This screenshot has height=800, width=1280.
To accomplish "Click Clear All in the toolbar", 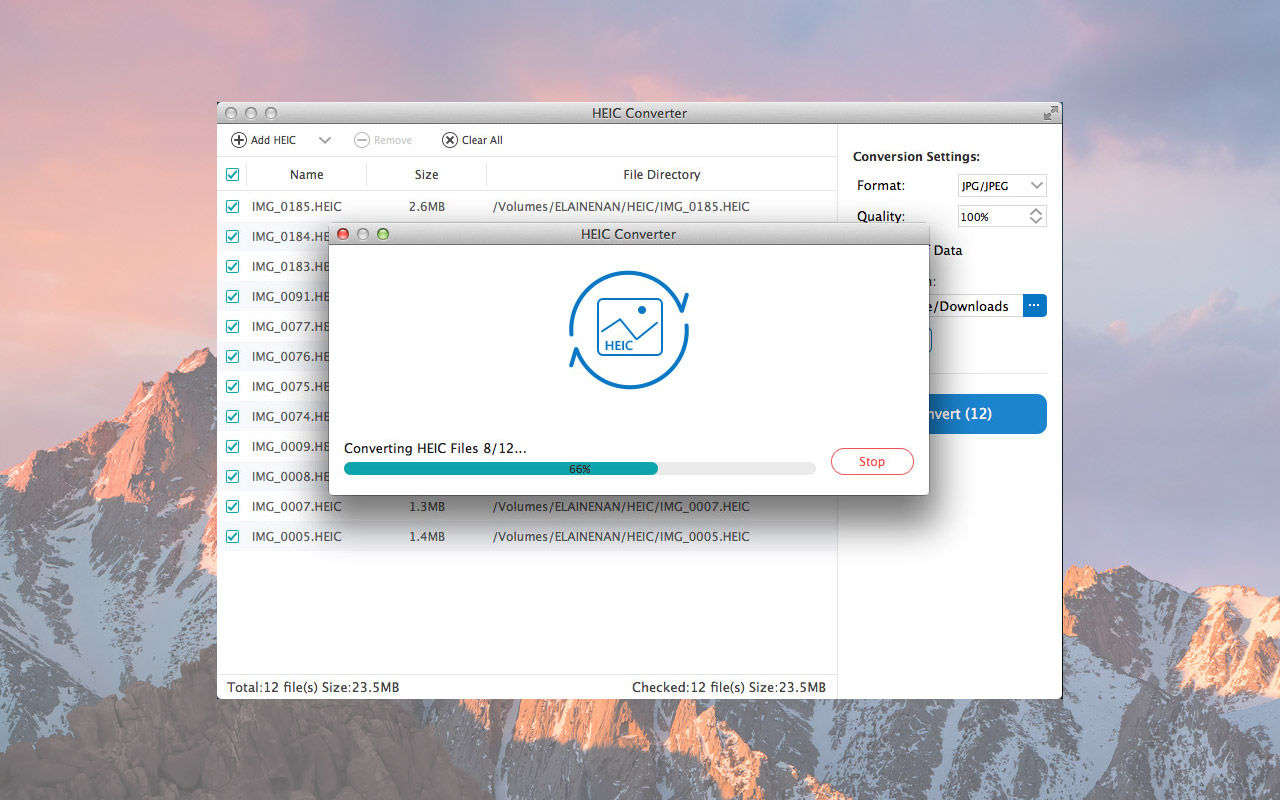I will click(473, 140).
